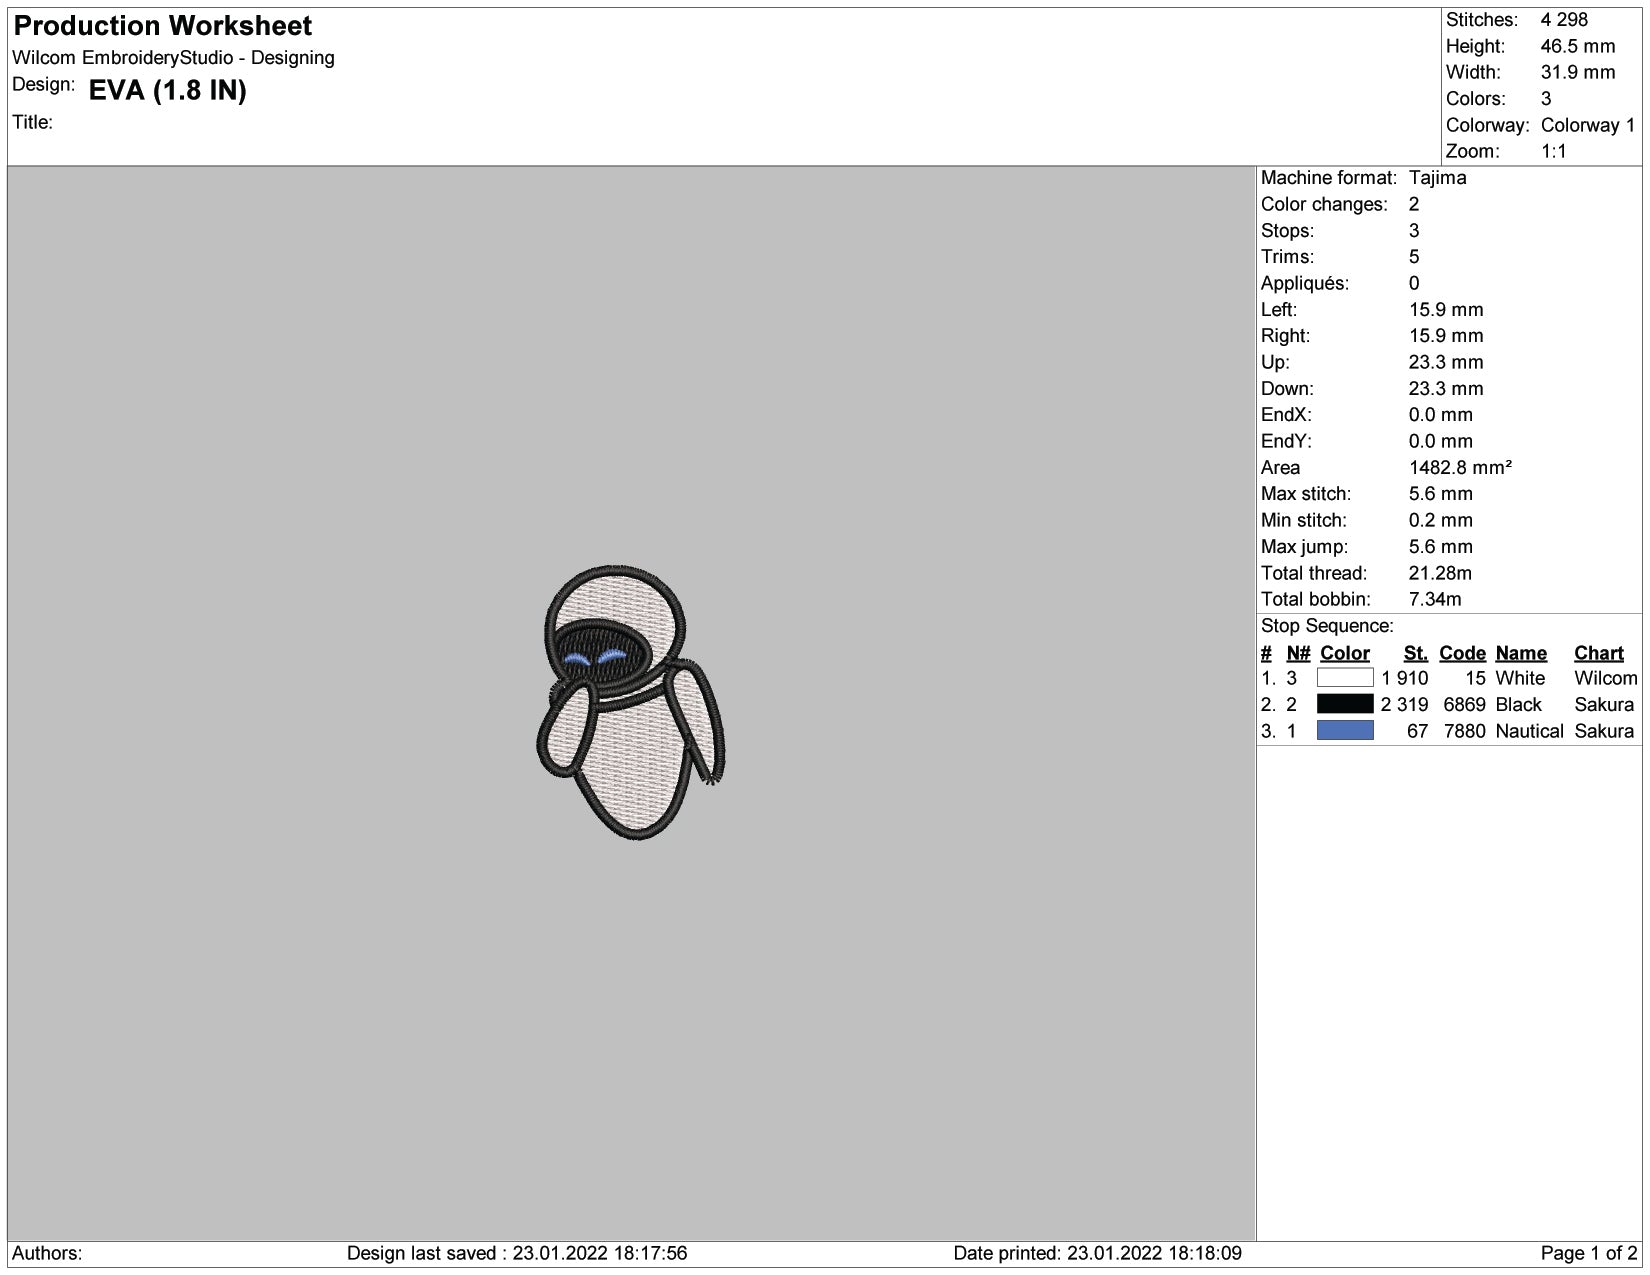Click the 'St.' column header

tap(1415, 653)
